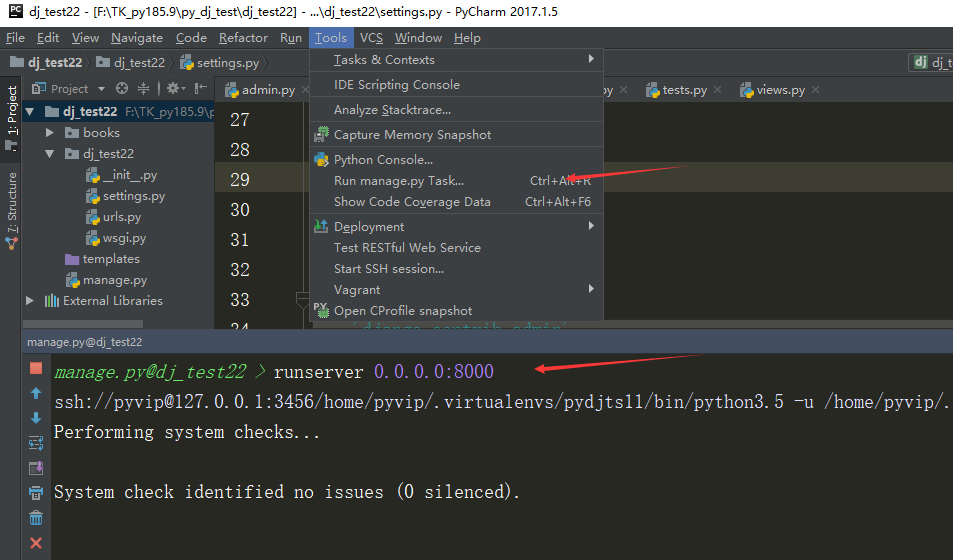
Task: Open the Code menu
Action: click(191, 38)
